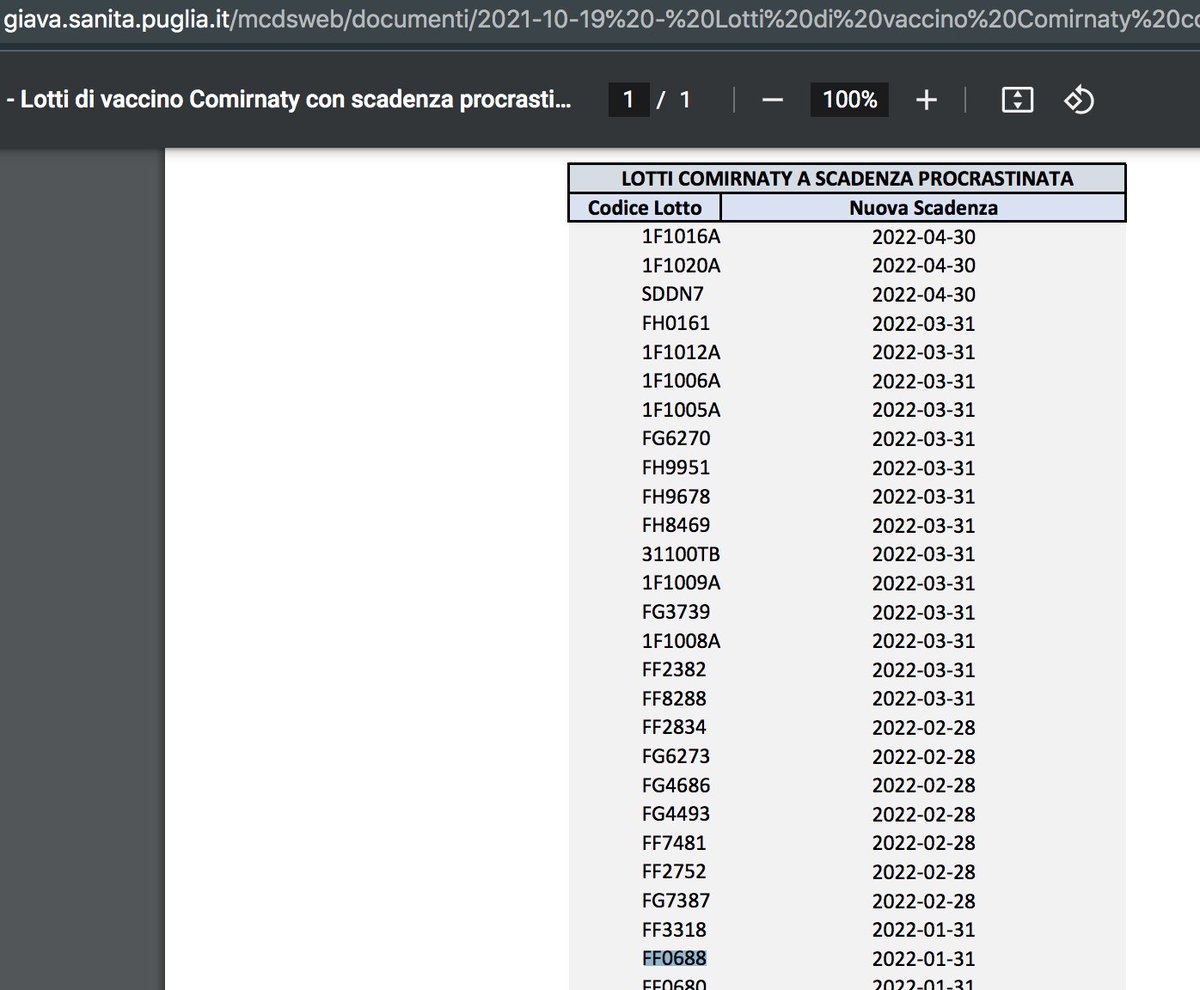
Task: Rotate the document counterclockwise
Action: [1079, 100]
